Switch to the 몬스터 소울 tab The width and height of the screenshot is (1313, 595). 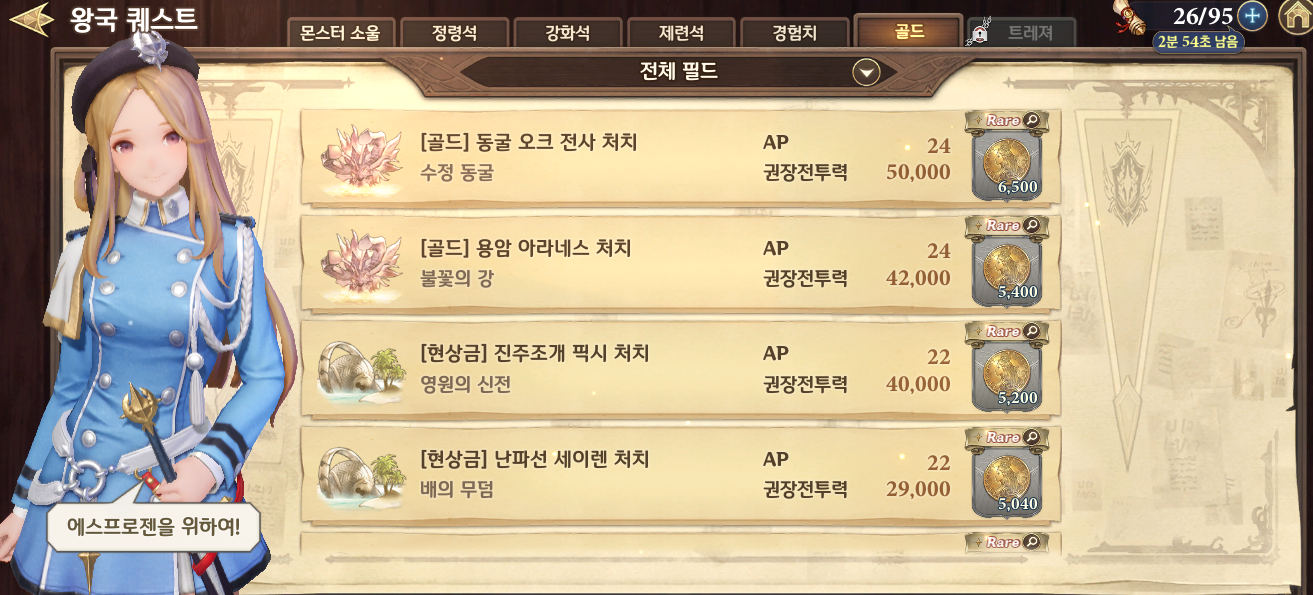point(341,33)
